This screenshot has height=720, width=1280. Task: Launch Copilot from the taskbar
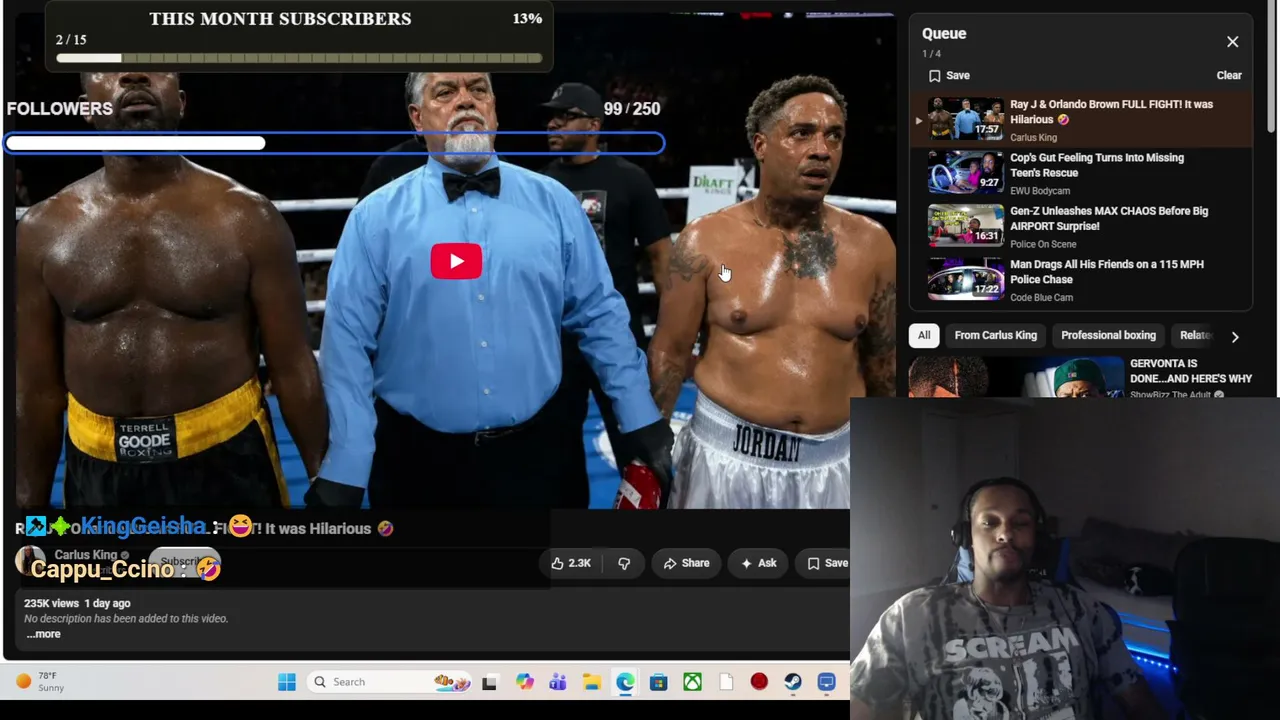524,682
